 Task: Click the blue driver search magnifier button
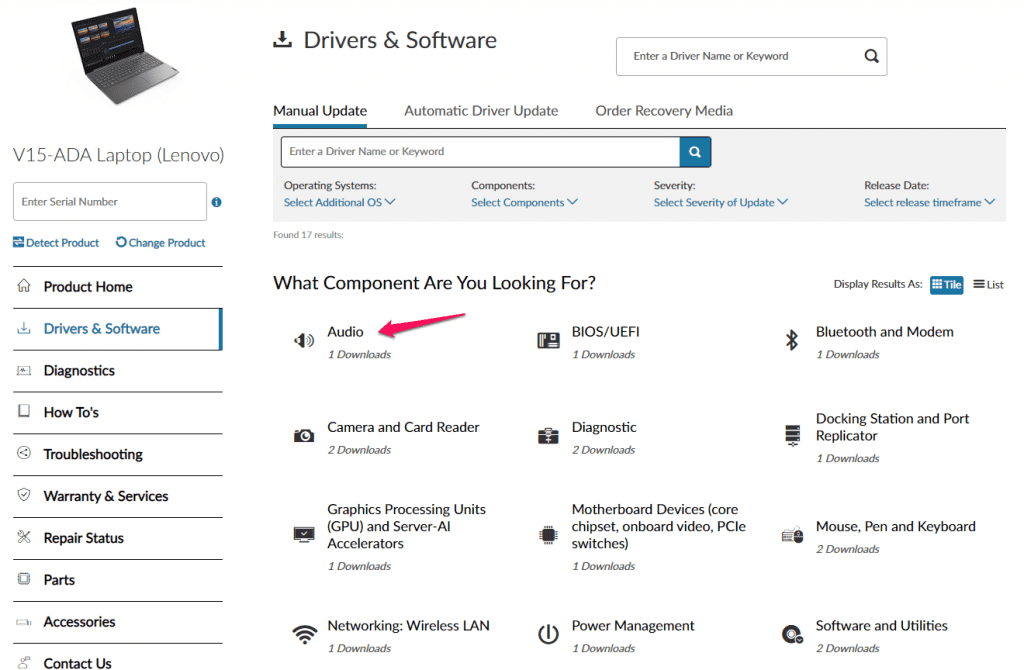[x=695, y=152]
